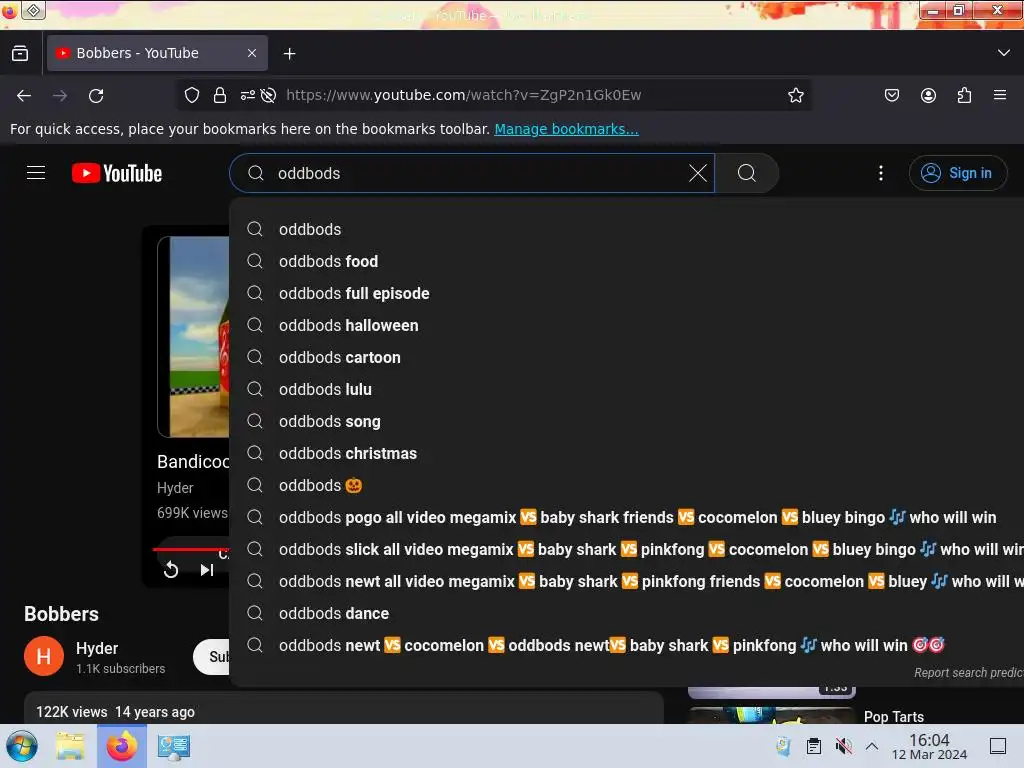
Task: Show hidden tray icons chevron
Action: click(x=872, y=746)
